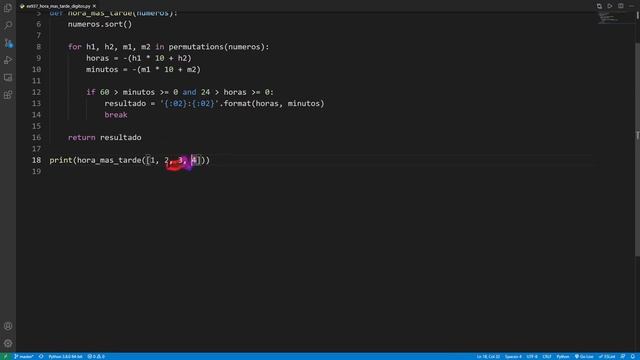Select language mode Python in status bar

(x=563, y=356)
